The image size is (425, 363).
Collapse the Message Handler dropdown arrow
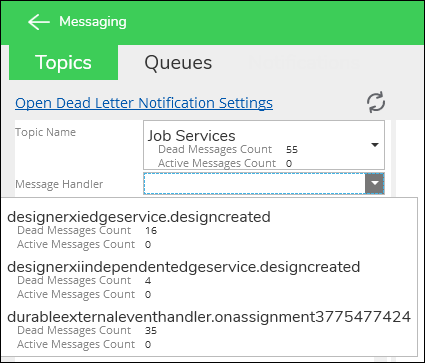point(375,183)
